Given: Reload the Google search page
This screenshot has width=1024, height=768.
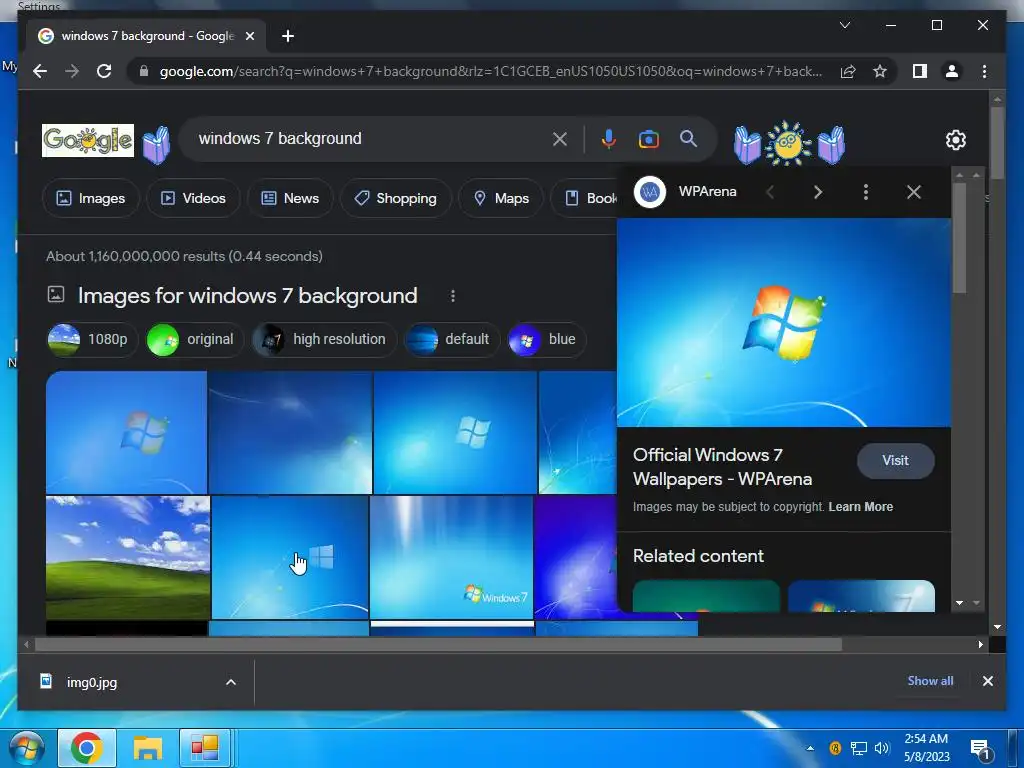Looking at the screenshot, I should click(104, 71).
